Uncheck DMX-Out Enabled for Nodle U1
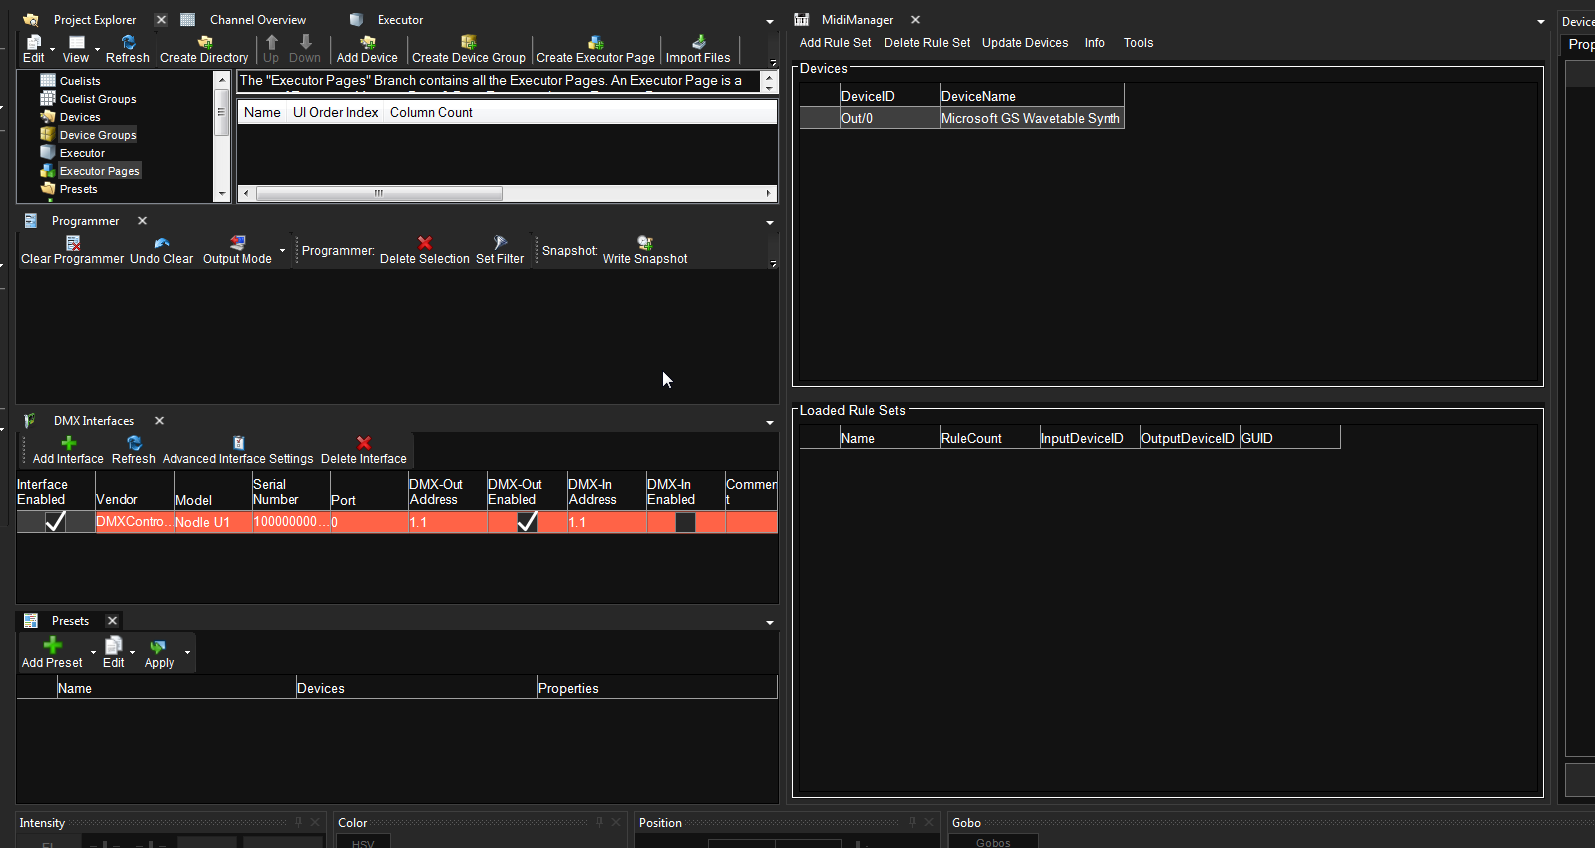The width and height of the screenshot is (1595, 848). click(527, 522)
